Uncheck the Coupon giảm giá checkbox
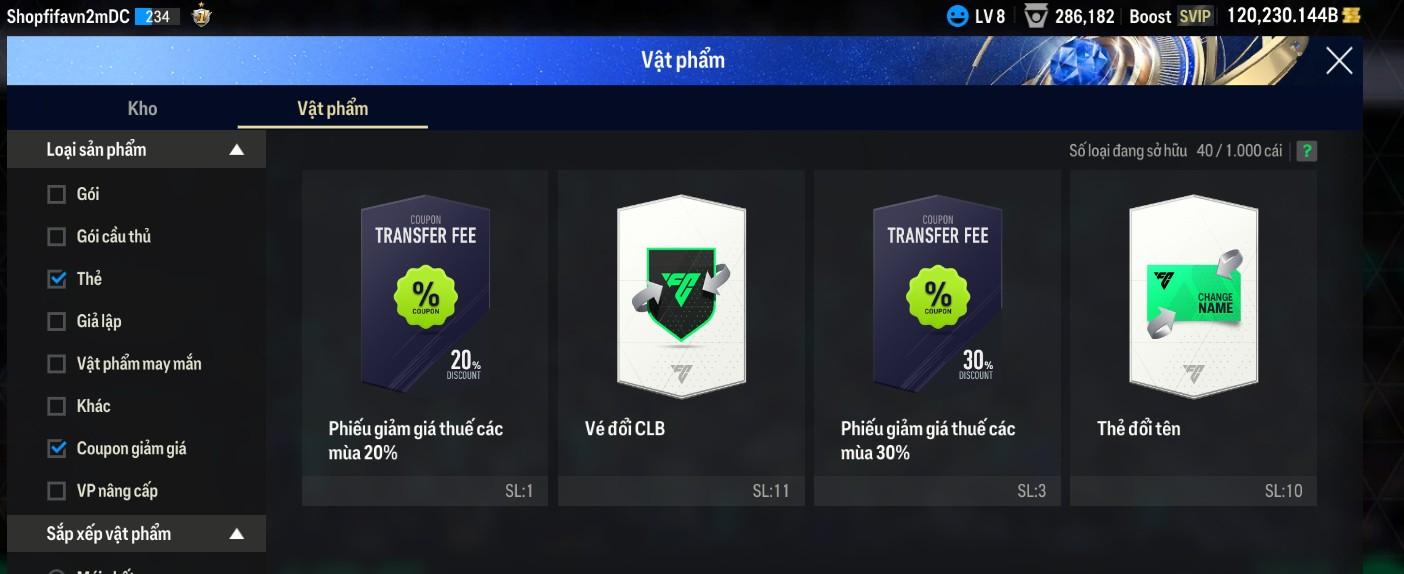Screen dimensions: 1404x574 [57, 449]
